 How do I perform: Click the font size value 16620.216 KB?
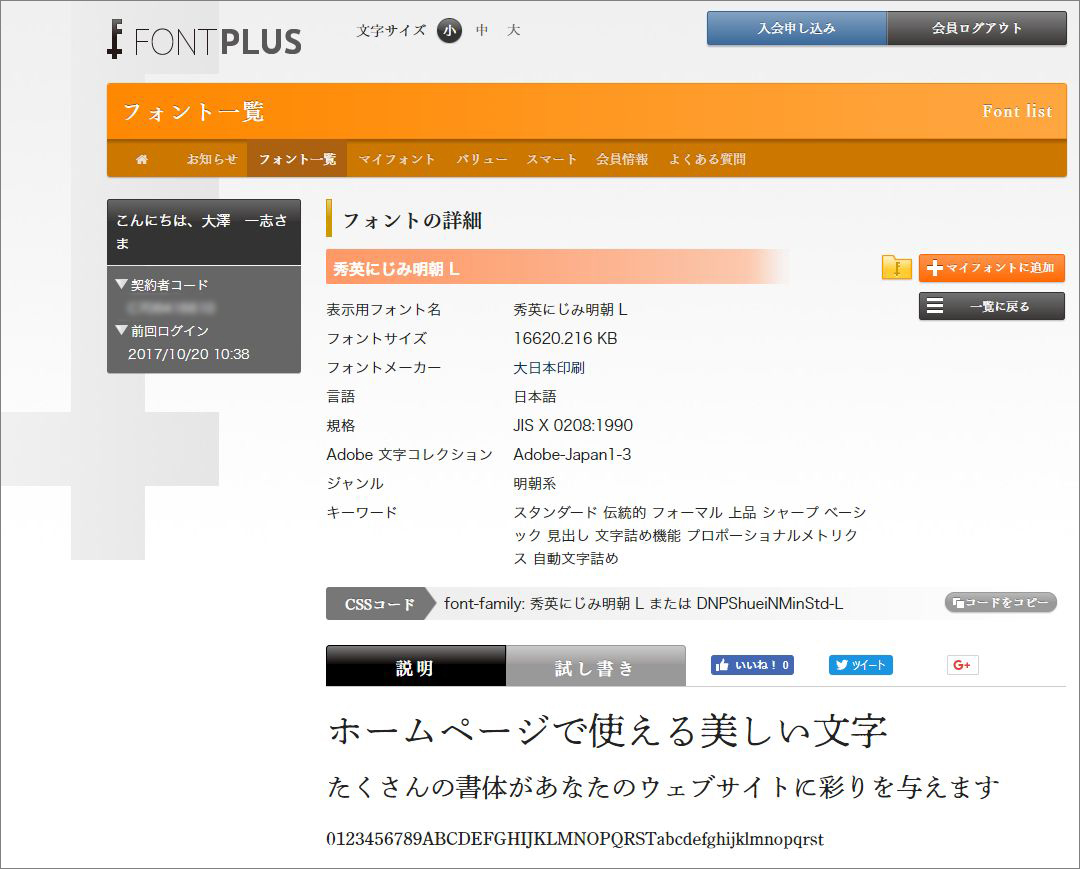[565, 339]
